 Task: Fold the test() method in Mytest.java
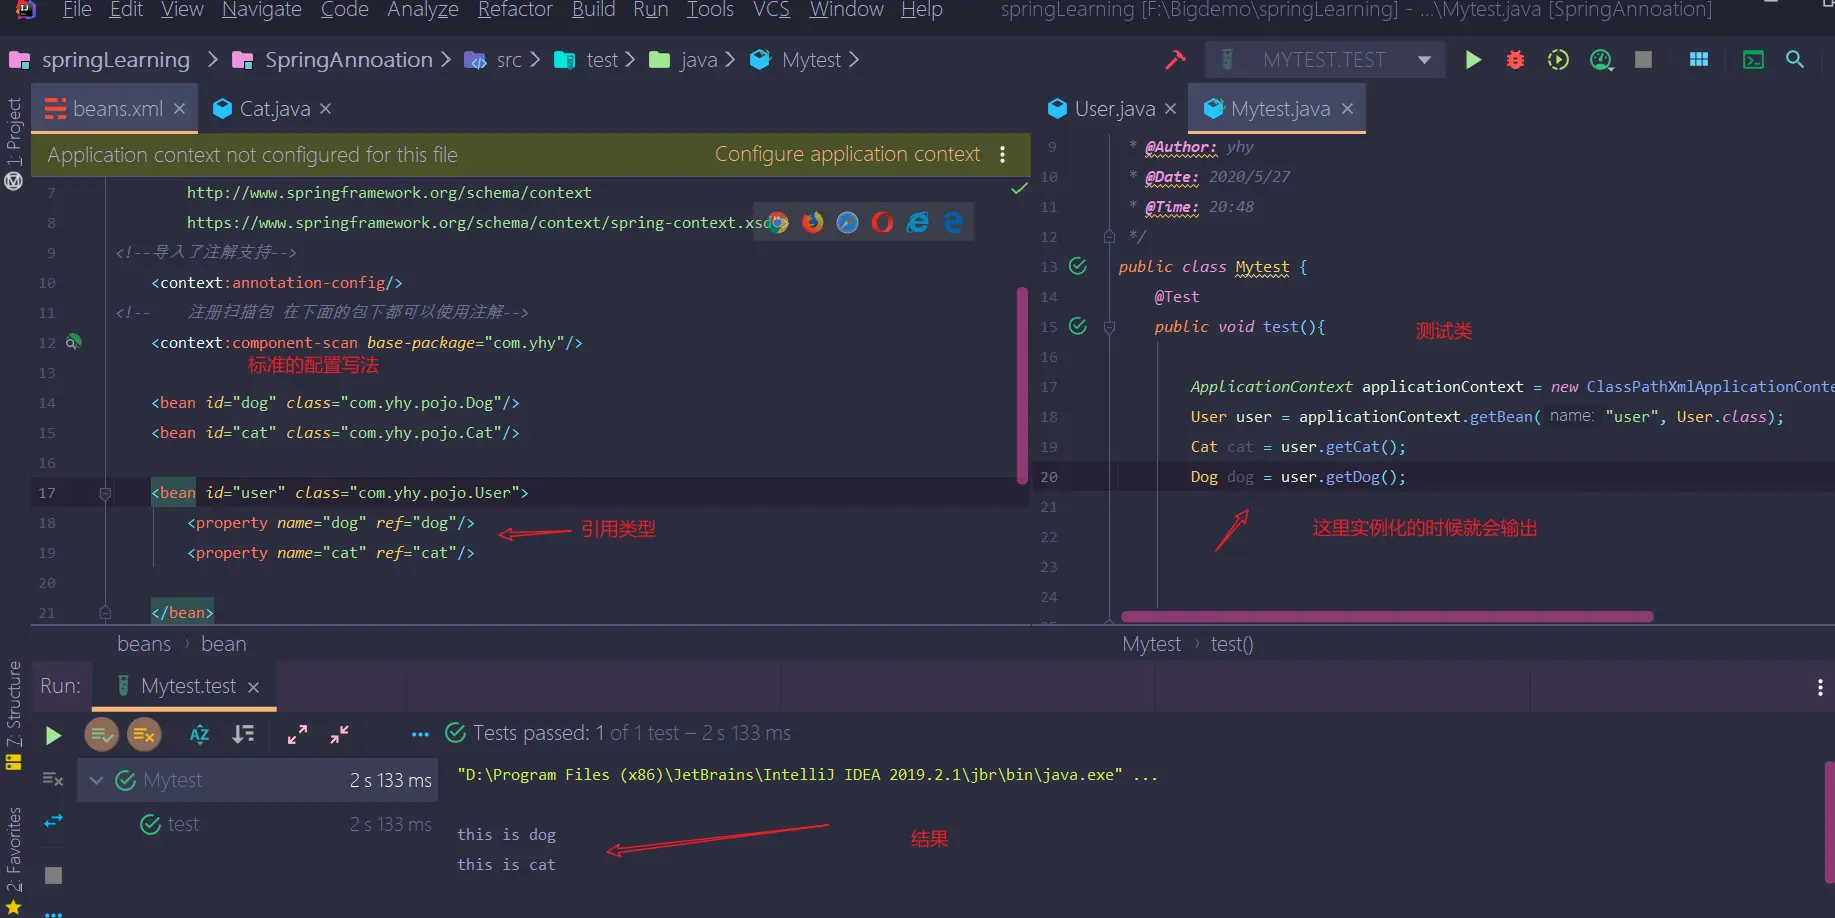[1109, 327]
